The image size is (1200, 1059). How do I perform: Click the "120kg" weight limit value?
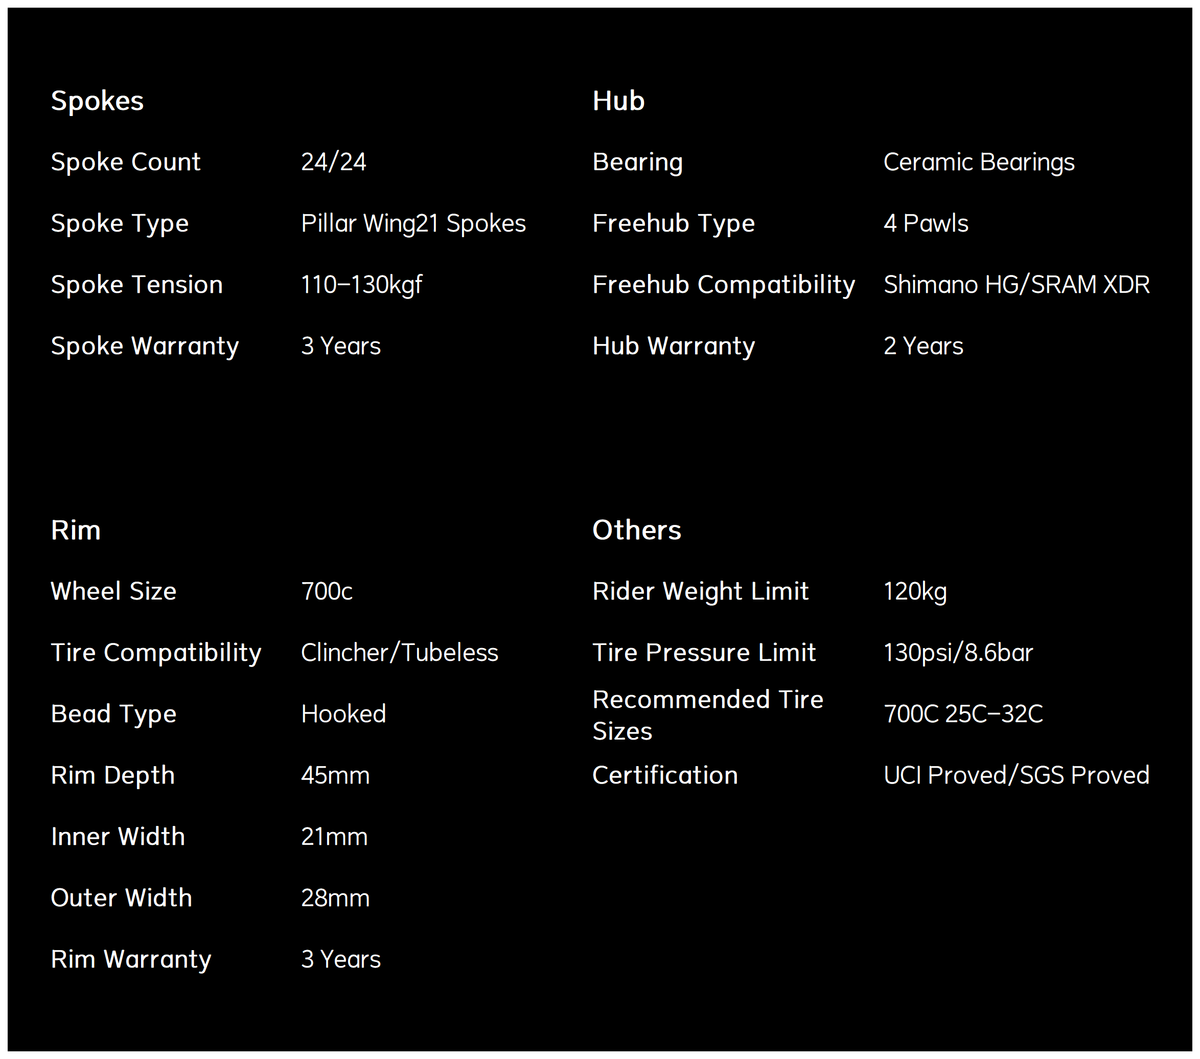tap(916, 592)
